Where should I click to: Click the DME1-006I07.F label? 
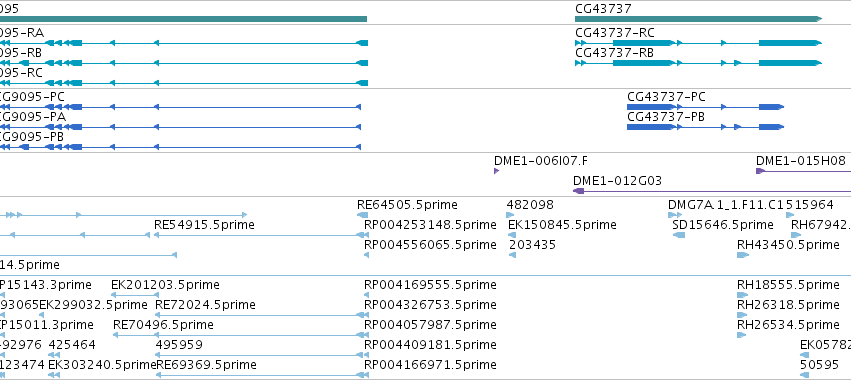pos(541,161)
